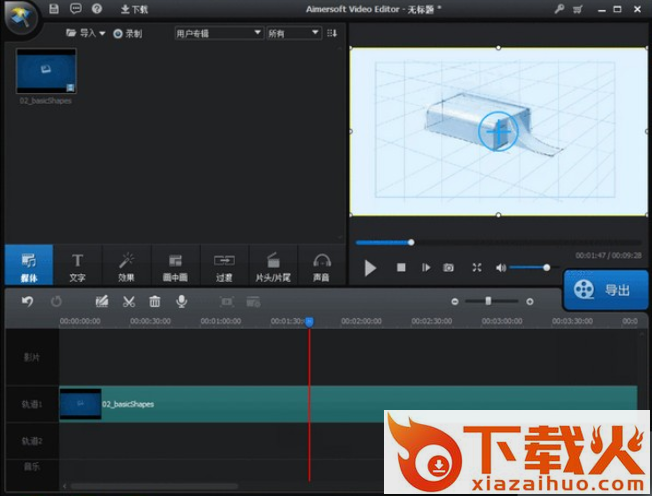Screen dimensions: 652x496
Task: Click the Play button under the preview
Action: tap(370, 268)
